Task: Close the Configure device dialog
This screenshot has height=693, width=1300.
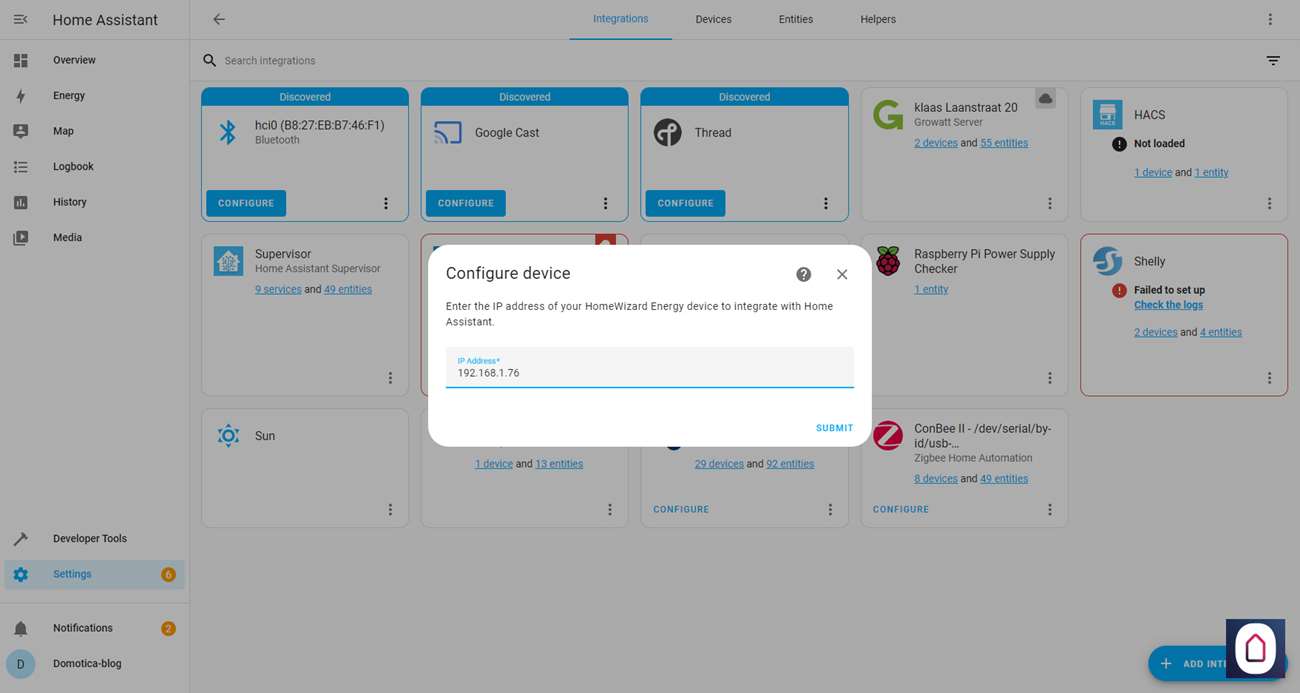Action: [842, 274]
